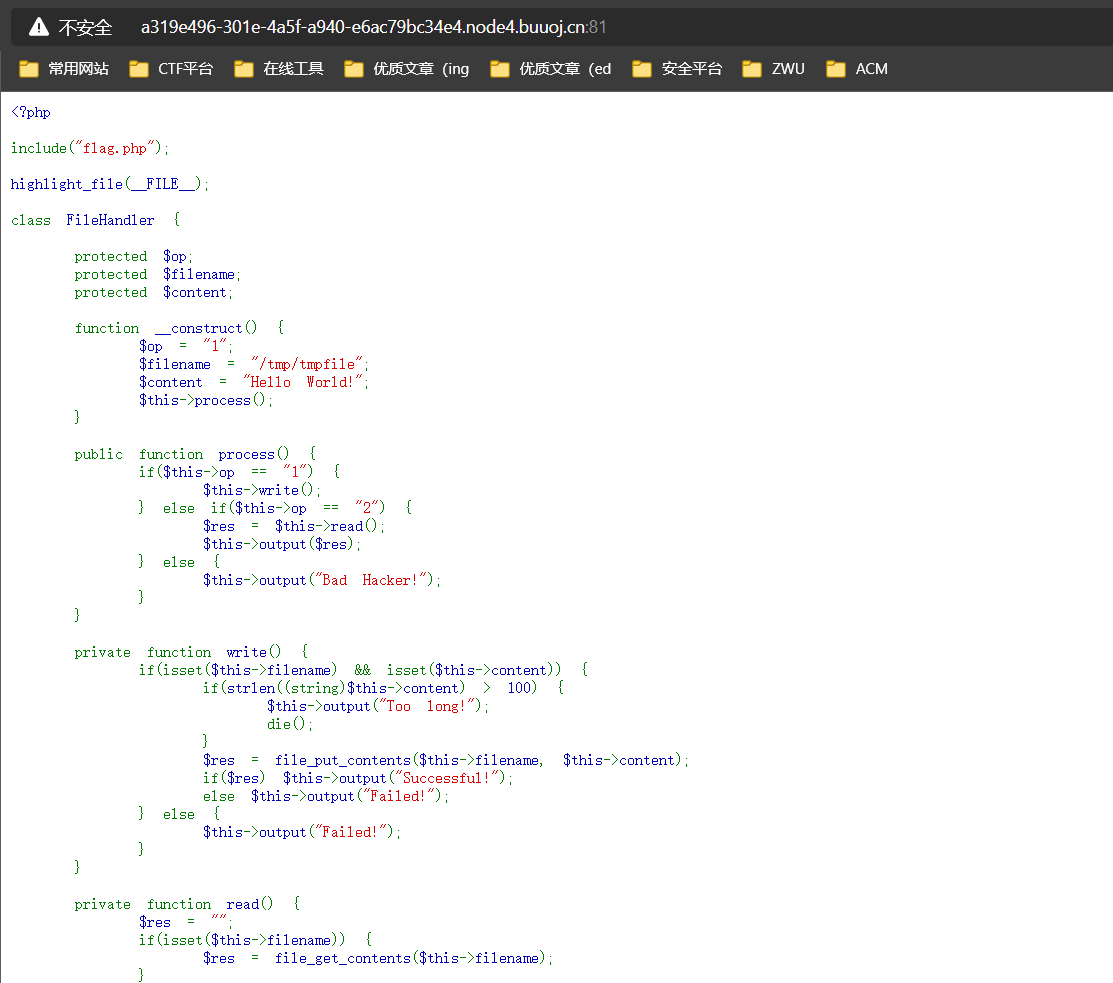Open the 安全平台 bookmarks folder

tap(677, 69)
